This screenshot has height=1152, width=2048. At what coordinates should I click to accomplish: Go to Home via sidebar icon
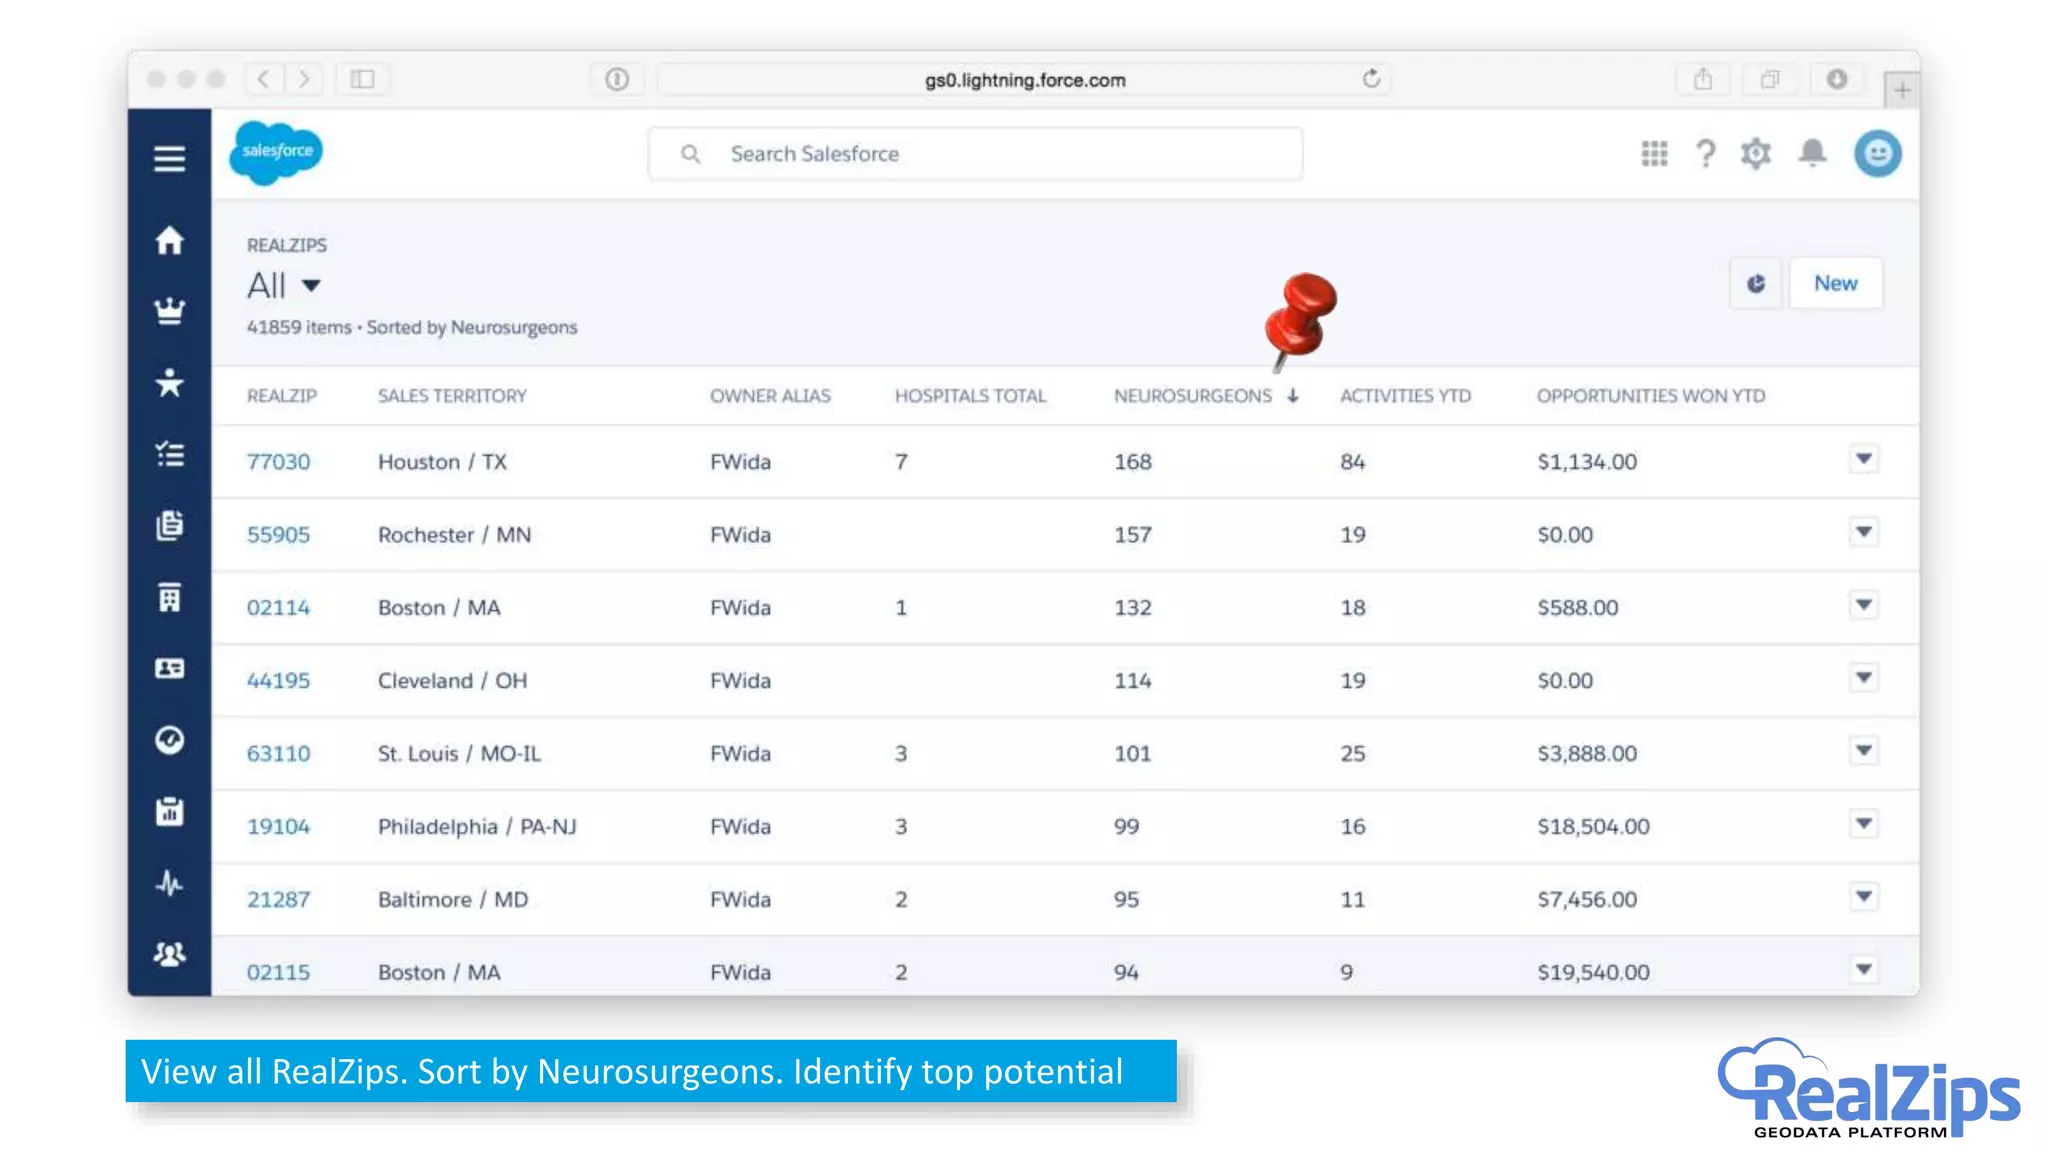[169, 240]
